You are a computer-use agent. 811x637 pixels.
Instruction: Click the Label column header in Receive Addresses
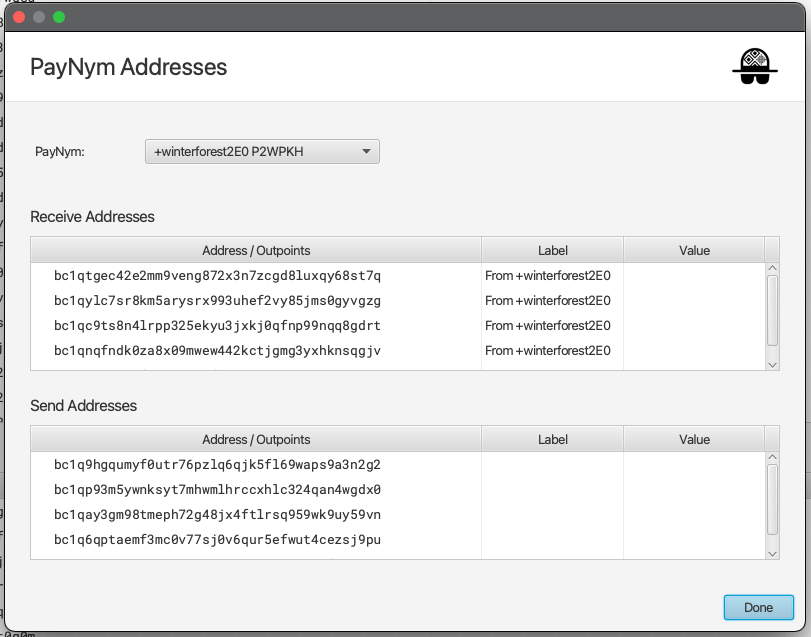pos(552,250)
